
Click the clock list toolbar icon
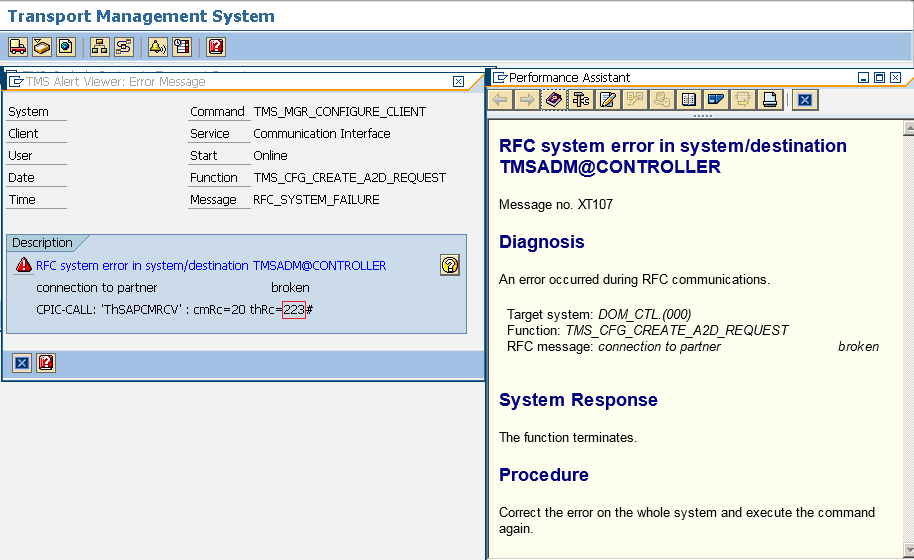tap(182, 47)
